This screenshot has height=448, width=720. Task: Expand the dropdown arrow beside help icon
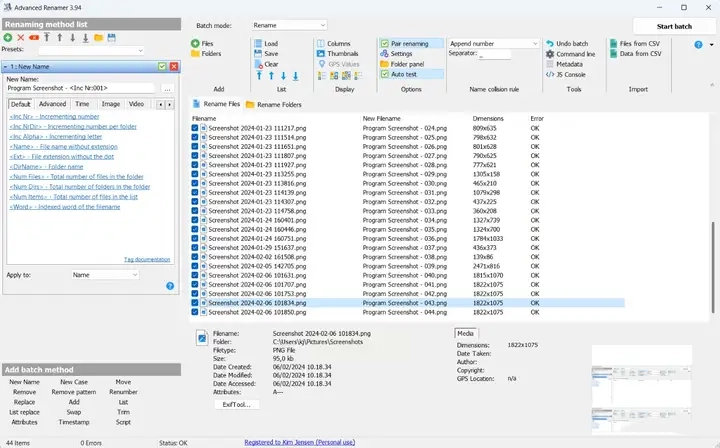712,45
